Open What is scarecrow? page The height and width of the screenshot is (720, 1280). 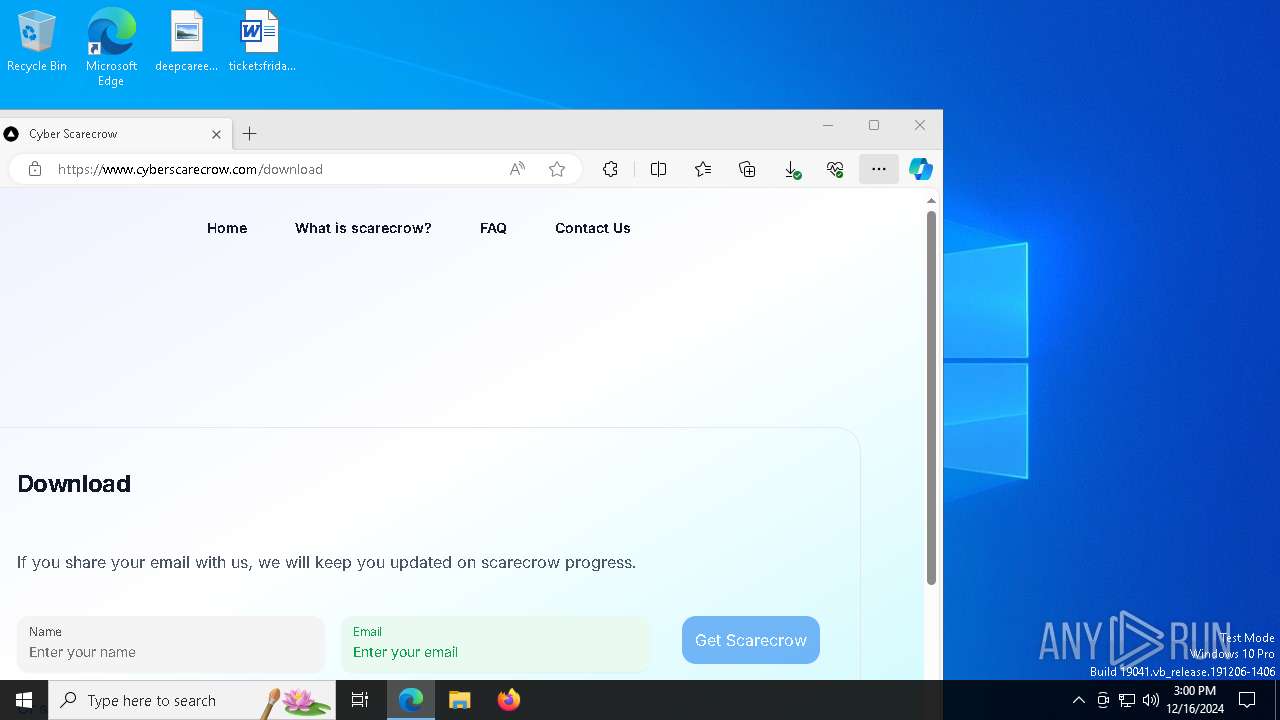click(x=363, y=228)
